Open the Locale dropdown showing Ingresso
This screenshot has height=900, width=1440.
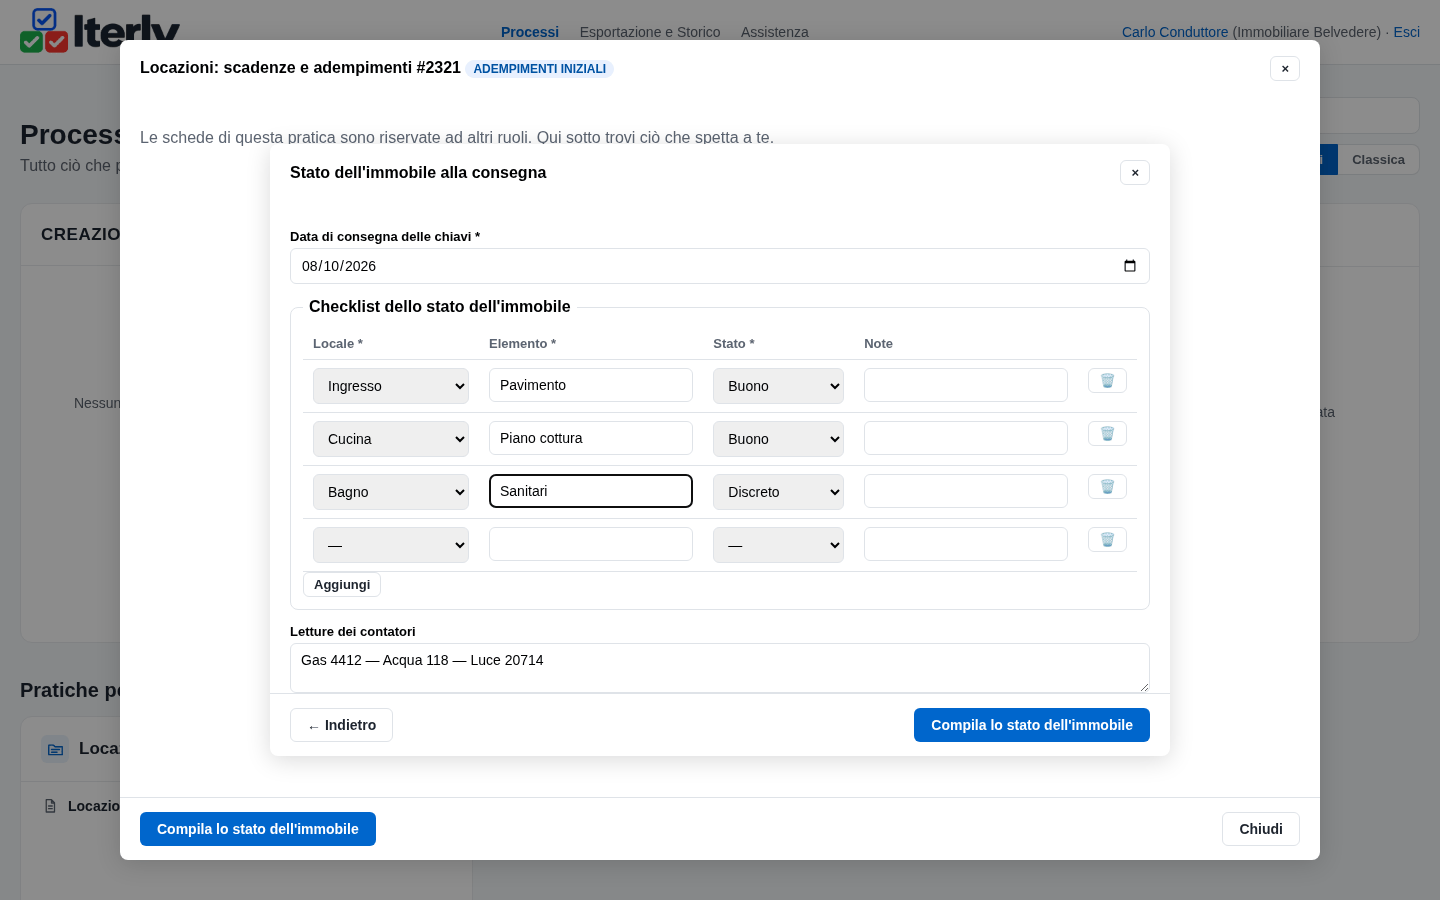[x=391, y=386]
